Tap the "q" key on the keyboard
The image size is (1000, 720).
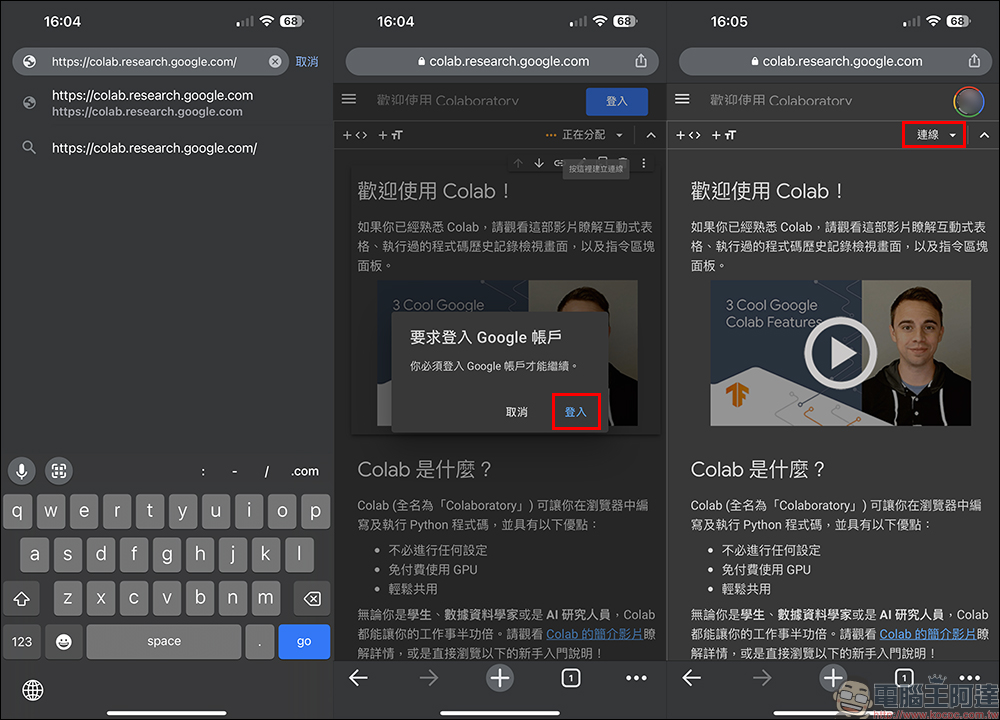(17, 511)
